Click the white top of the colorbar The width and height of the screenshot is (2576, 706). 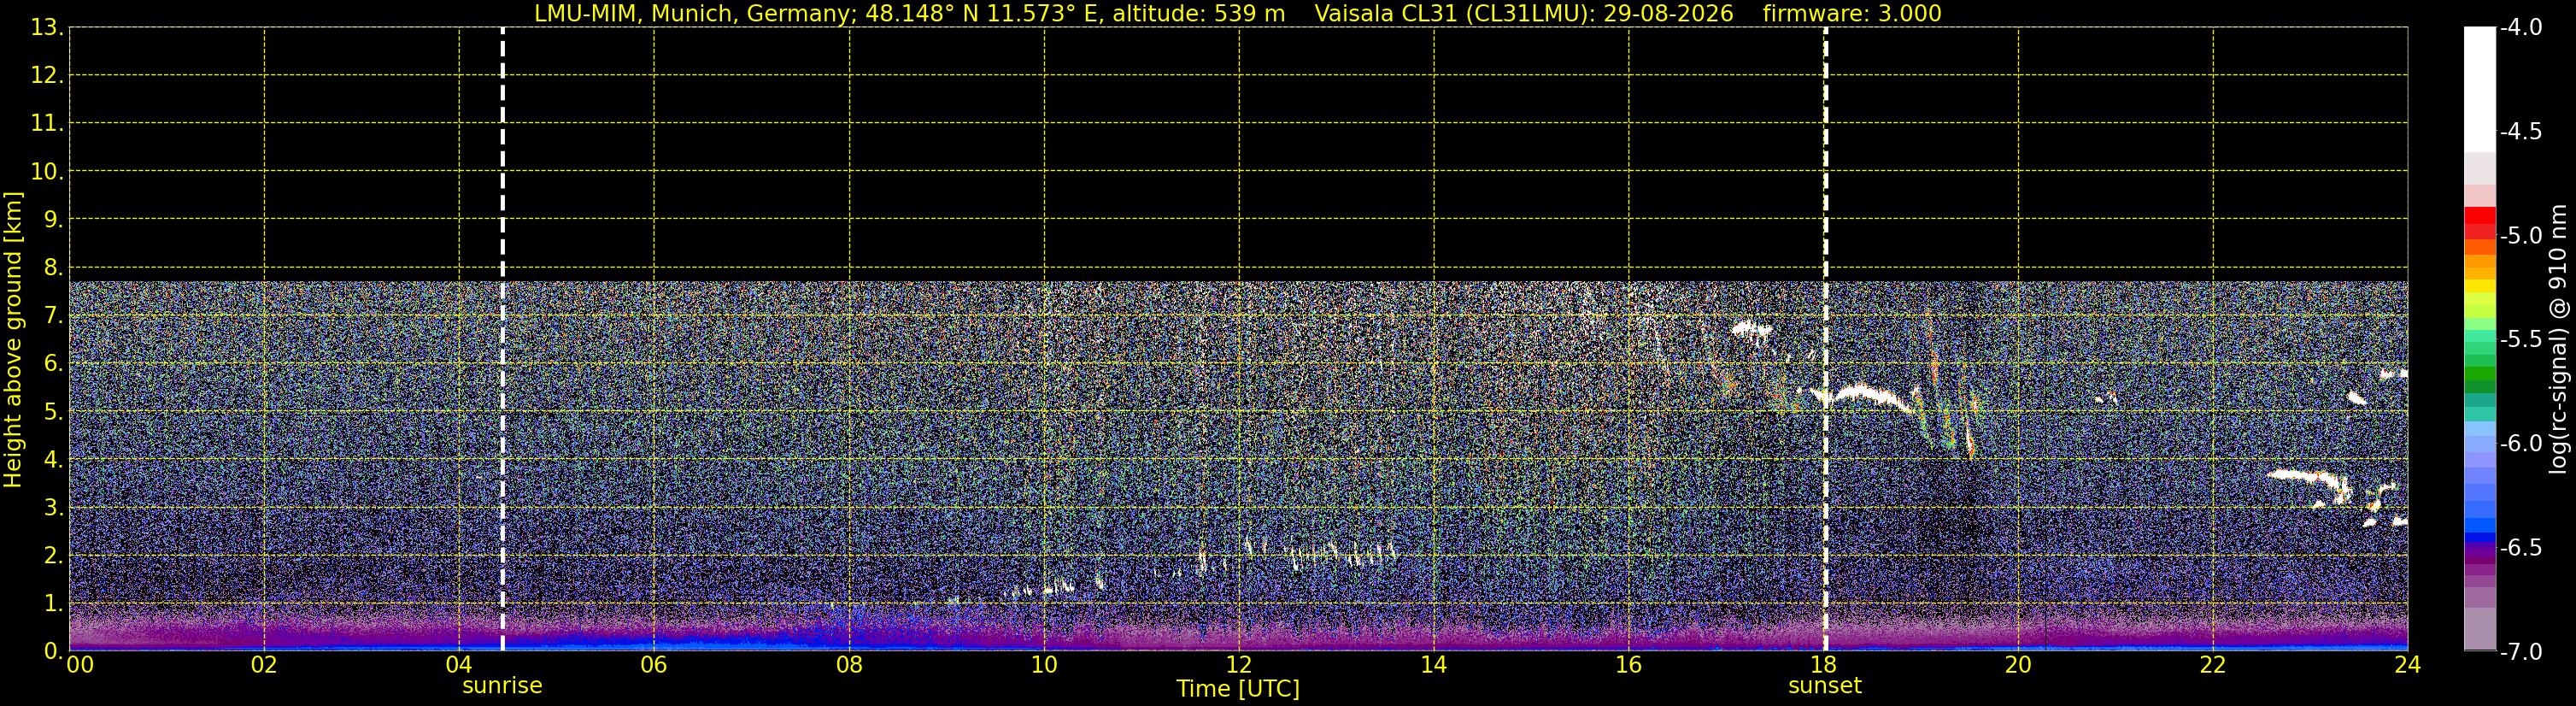pos(2479,88)
